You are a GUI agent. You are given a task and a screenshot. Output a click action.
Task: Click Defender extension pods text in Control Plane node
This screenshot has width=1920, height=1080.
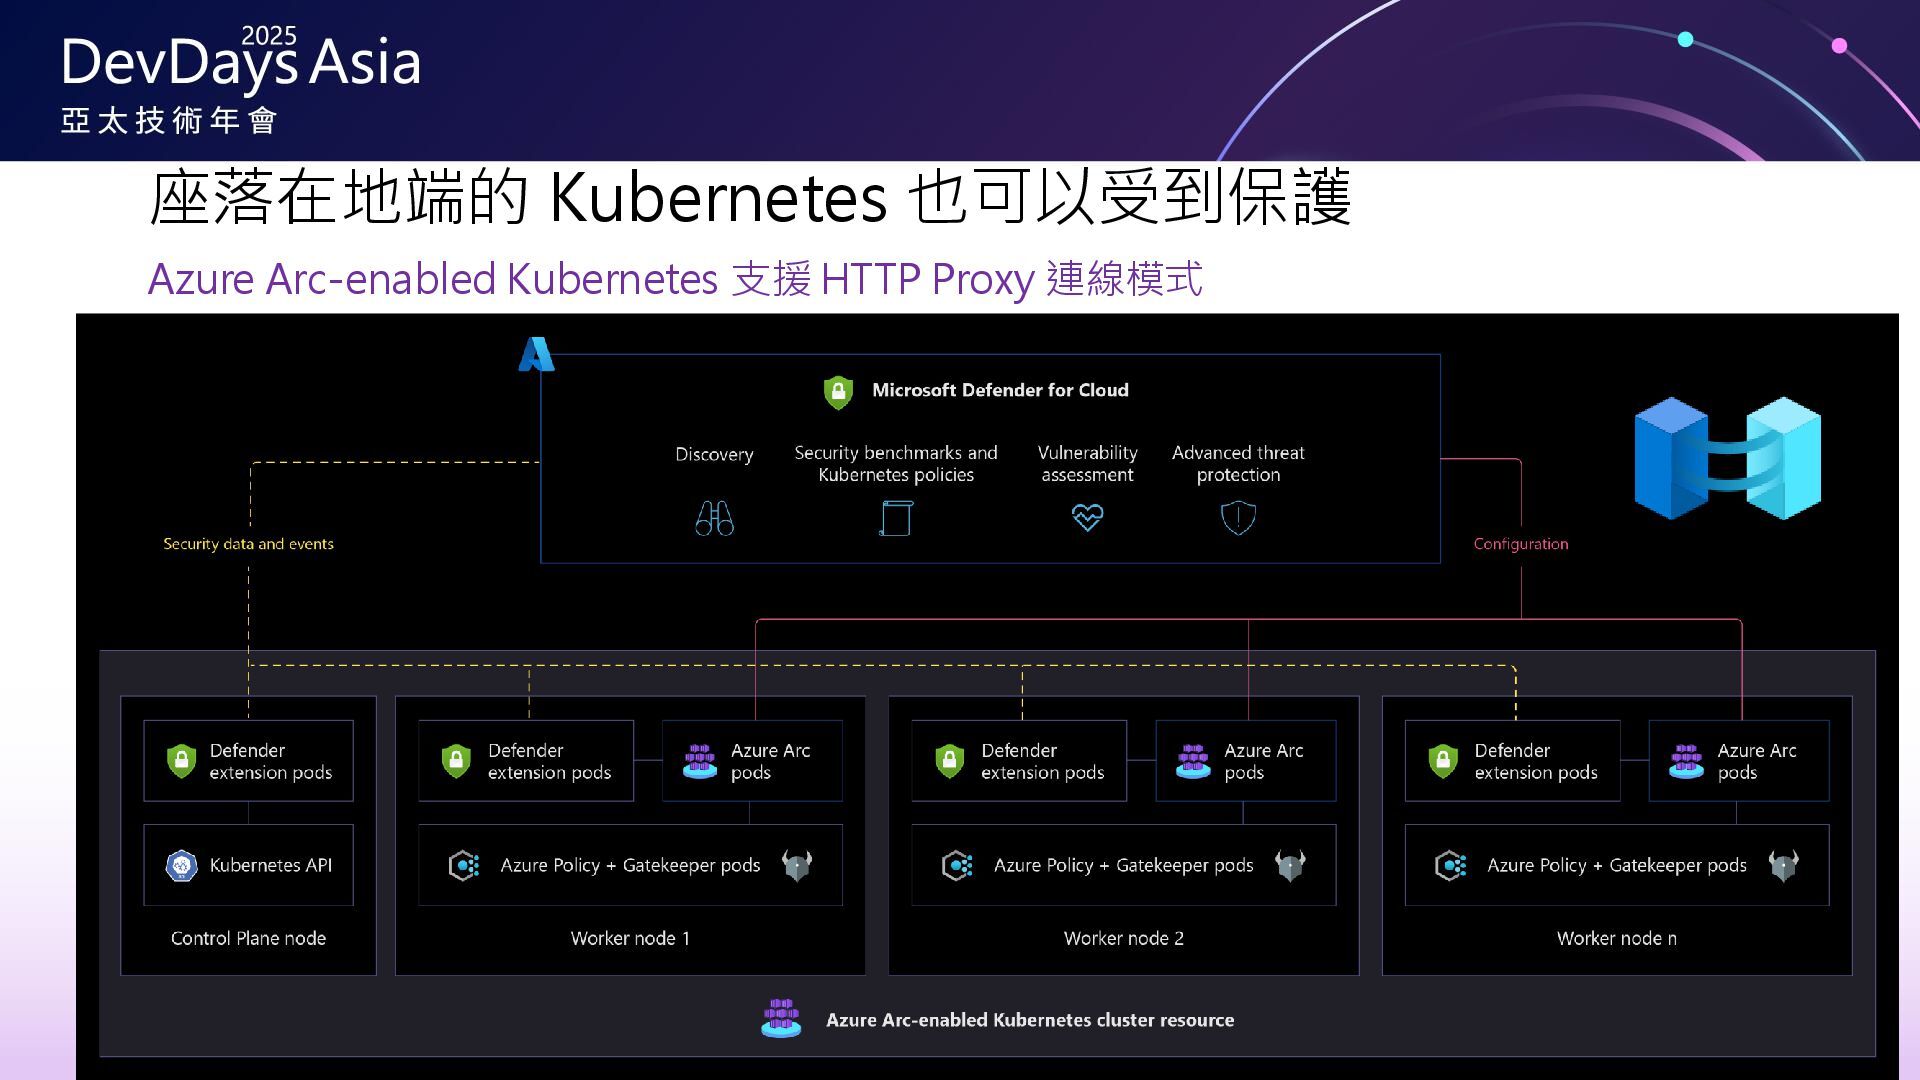(x=270, y=761)
